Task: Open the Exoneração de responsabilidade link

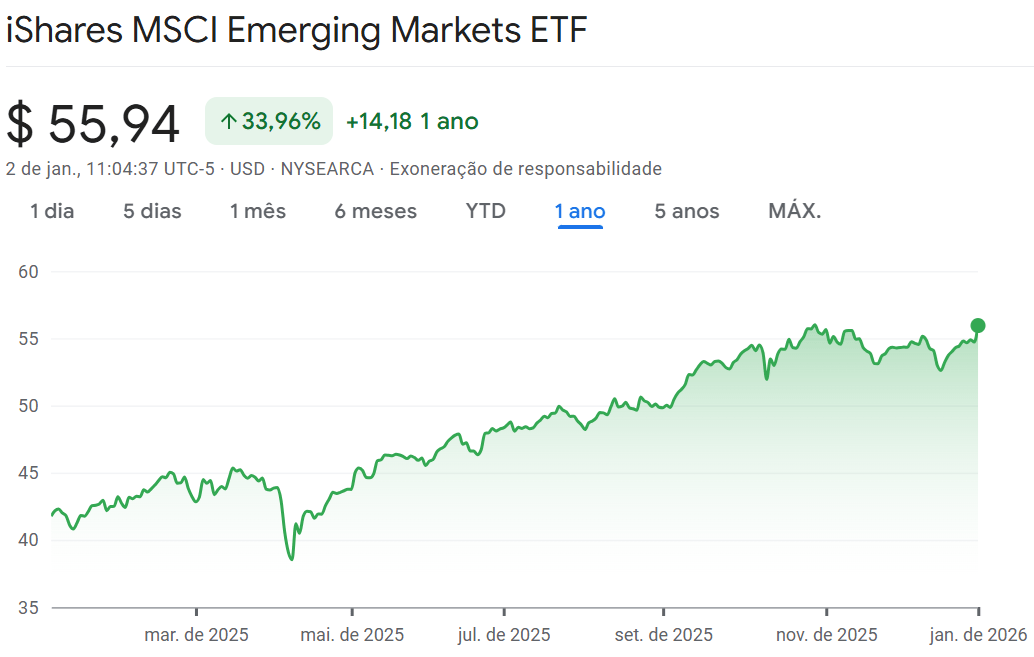Action: tap(525, 169)
